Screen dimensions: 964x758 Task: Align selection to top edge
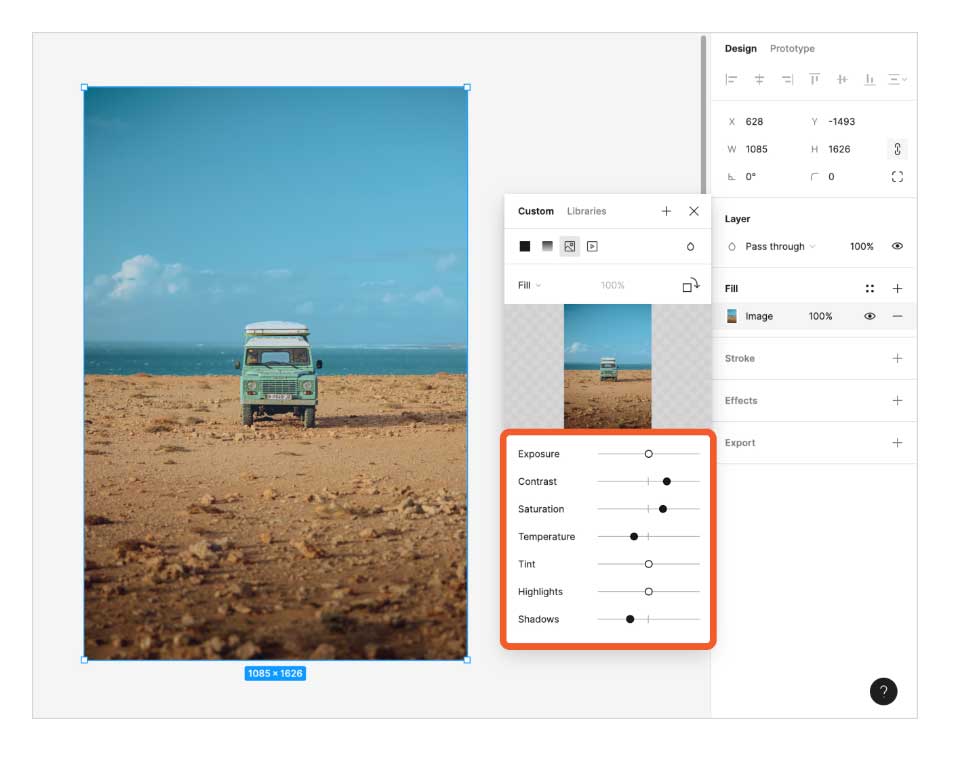tap(814, 79)
